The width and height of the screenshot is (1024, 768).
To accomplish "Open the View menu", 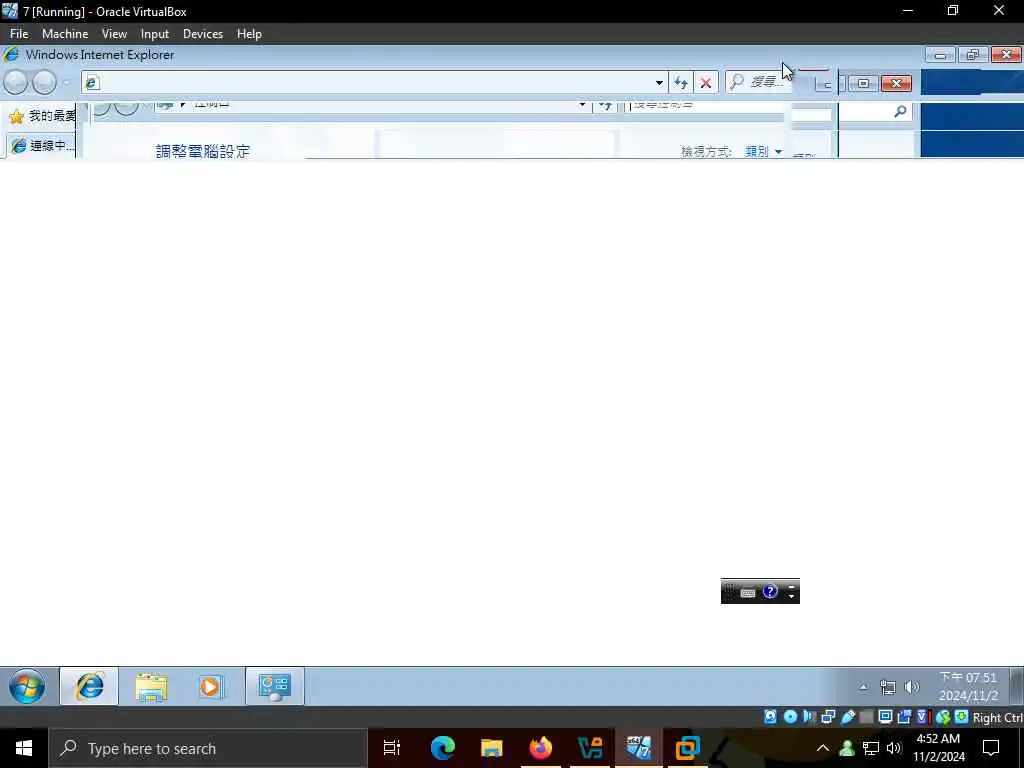I will coord(114,34).
